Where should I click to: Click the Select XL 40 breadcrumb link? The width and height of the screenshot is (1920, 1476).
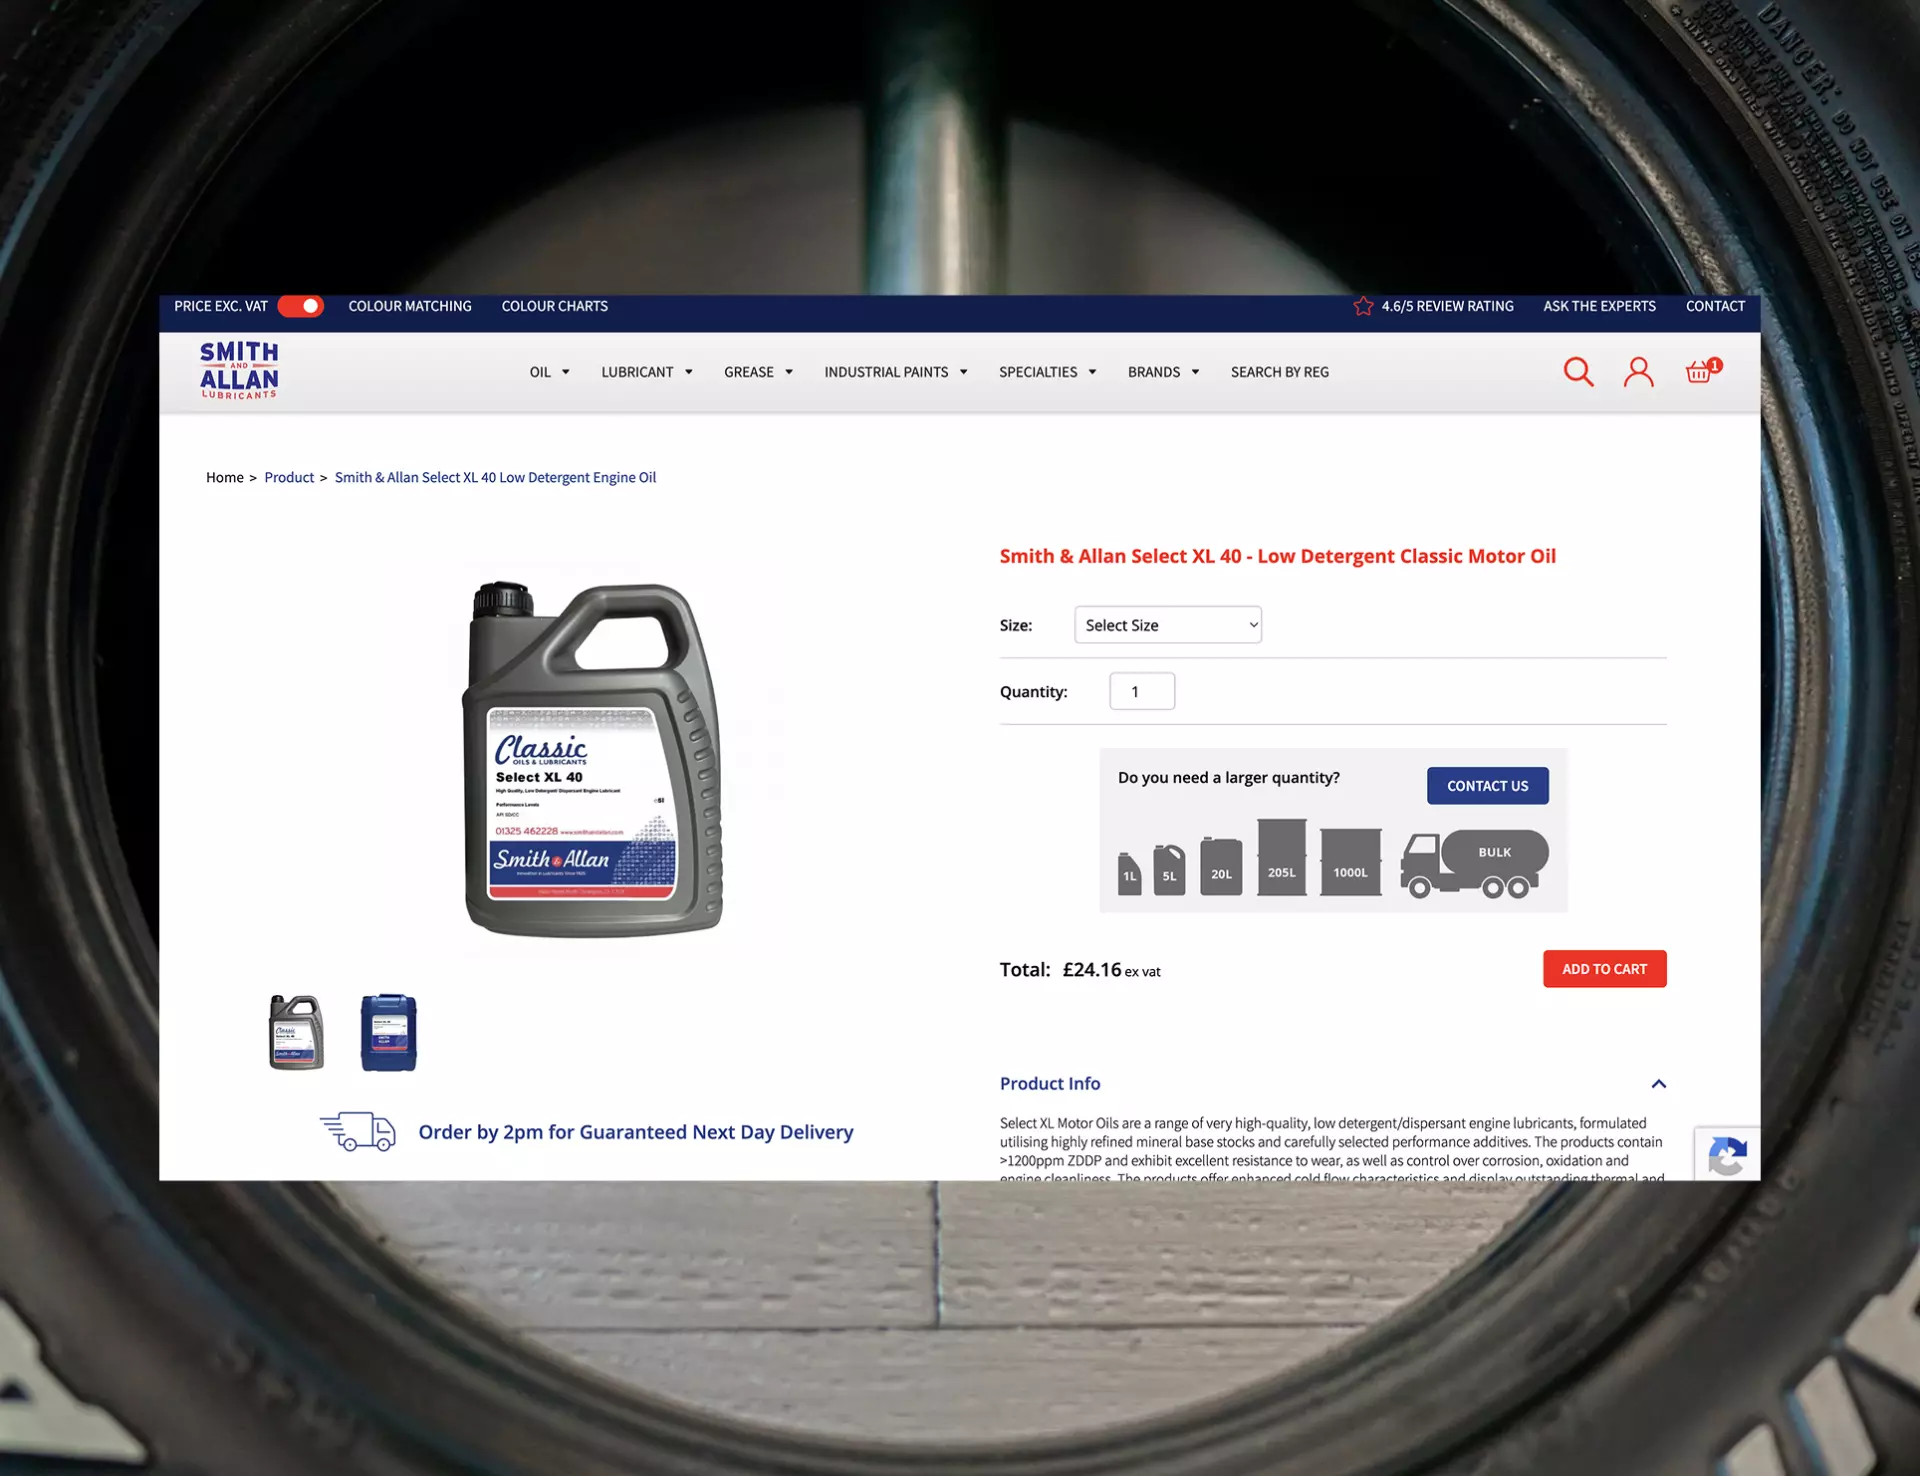pos(495,478)
